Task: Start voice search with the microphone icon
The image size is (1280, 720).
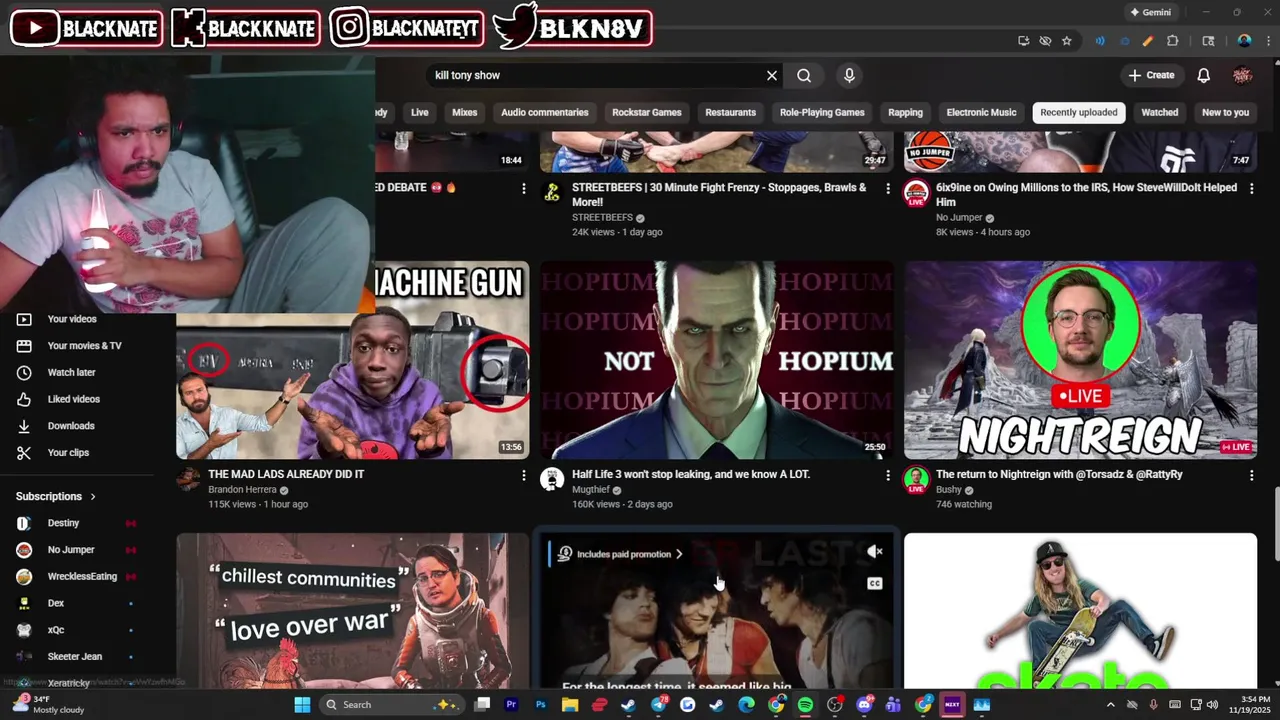Action: (x=849, y=75)
